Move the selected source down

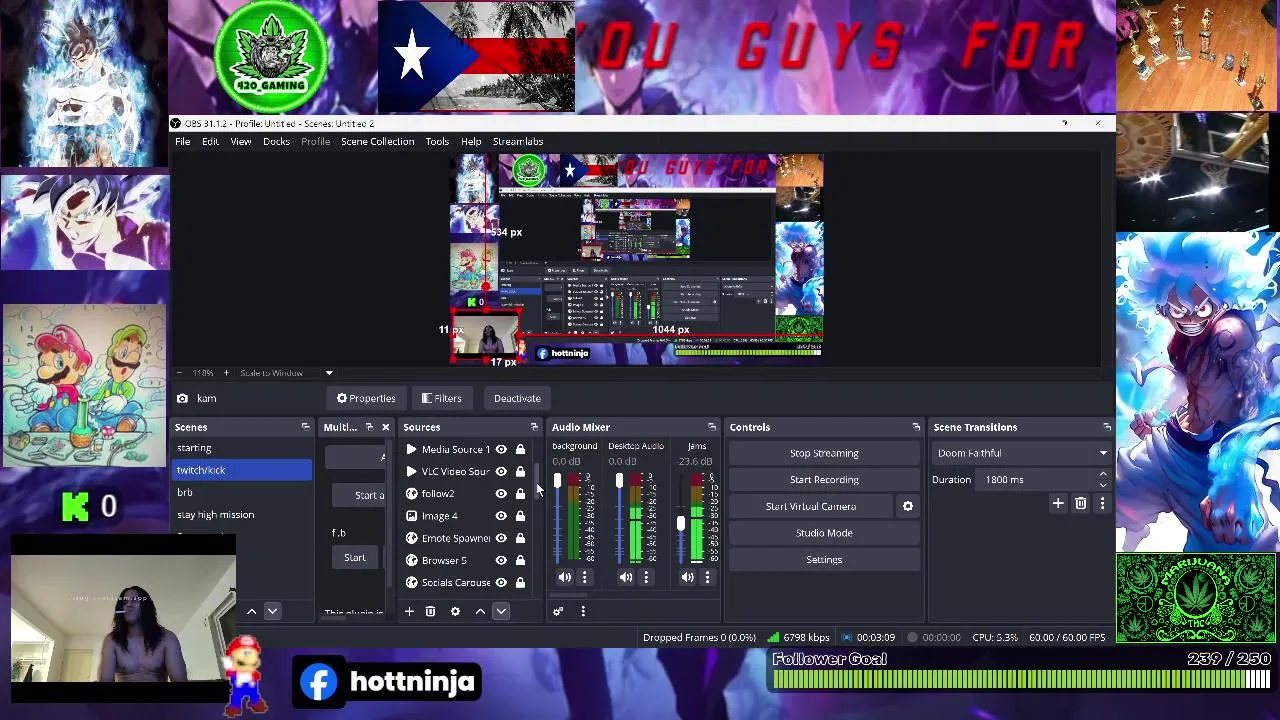point(501,611)
